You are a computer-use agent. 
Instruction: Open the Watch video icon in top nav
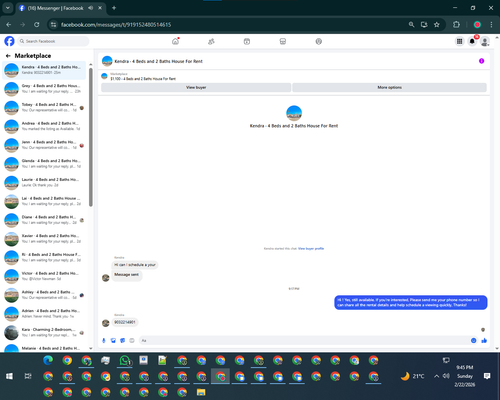[x=247, y=41]
